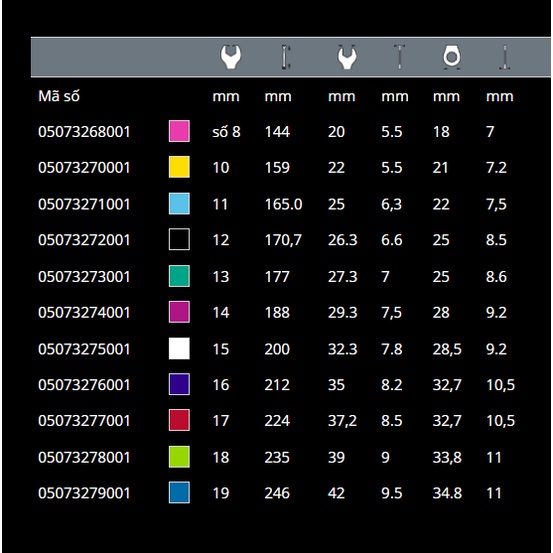Click thickness value 6.6
The width and height of the screenshot is (553, 553).
[x=391, y=240]
